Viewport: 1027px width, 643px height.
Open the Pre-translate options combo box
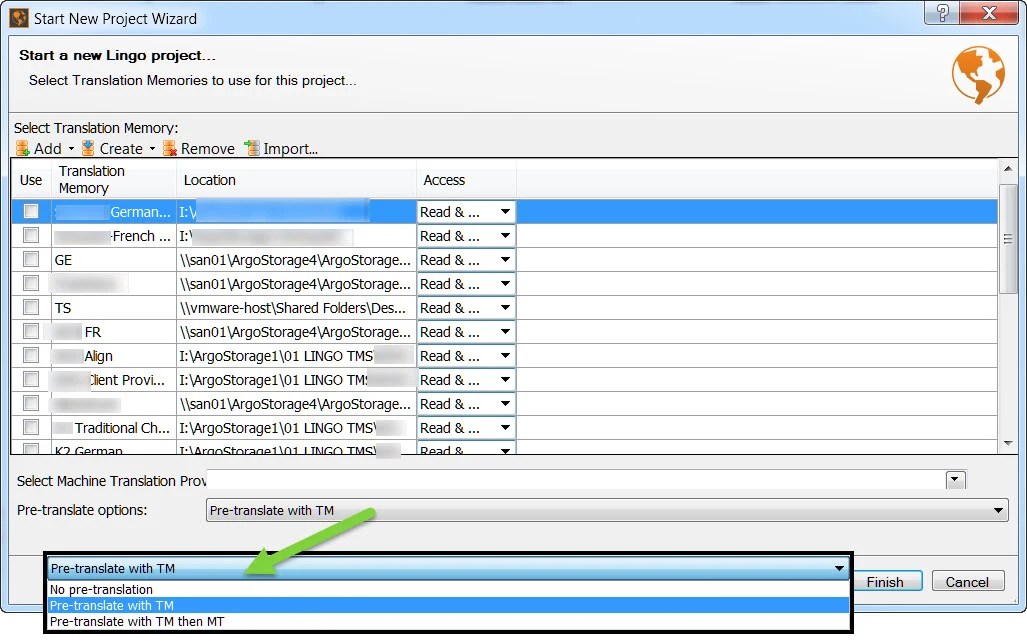(607, 510)
